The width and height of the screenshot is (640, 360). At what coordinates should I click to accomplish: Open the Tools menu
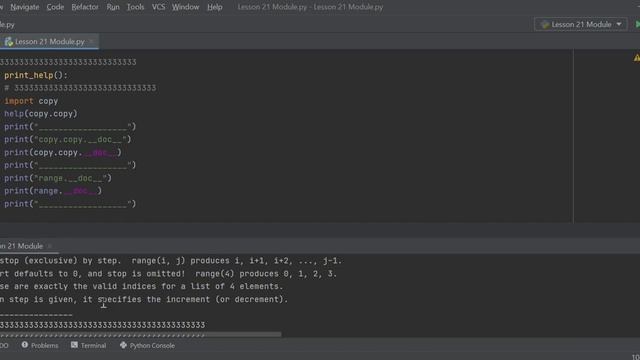135,7
